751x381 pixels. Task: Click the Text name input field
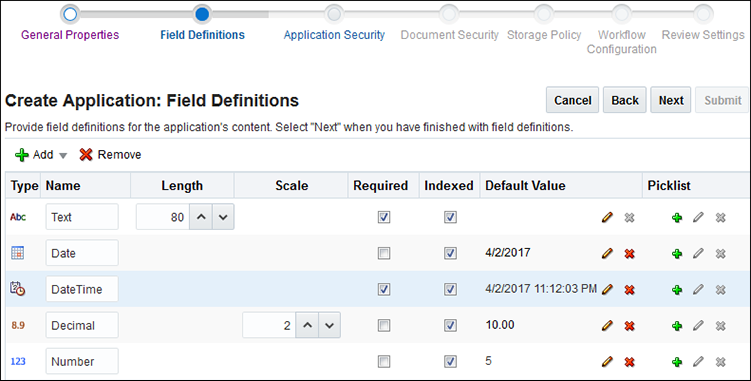(x=82, y=217)
